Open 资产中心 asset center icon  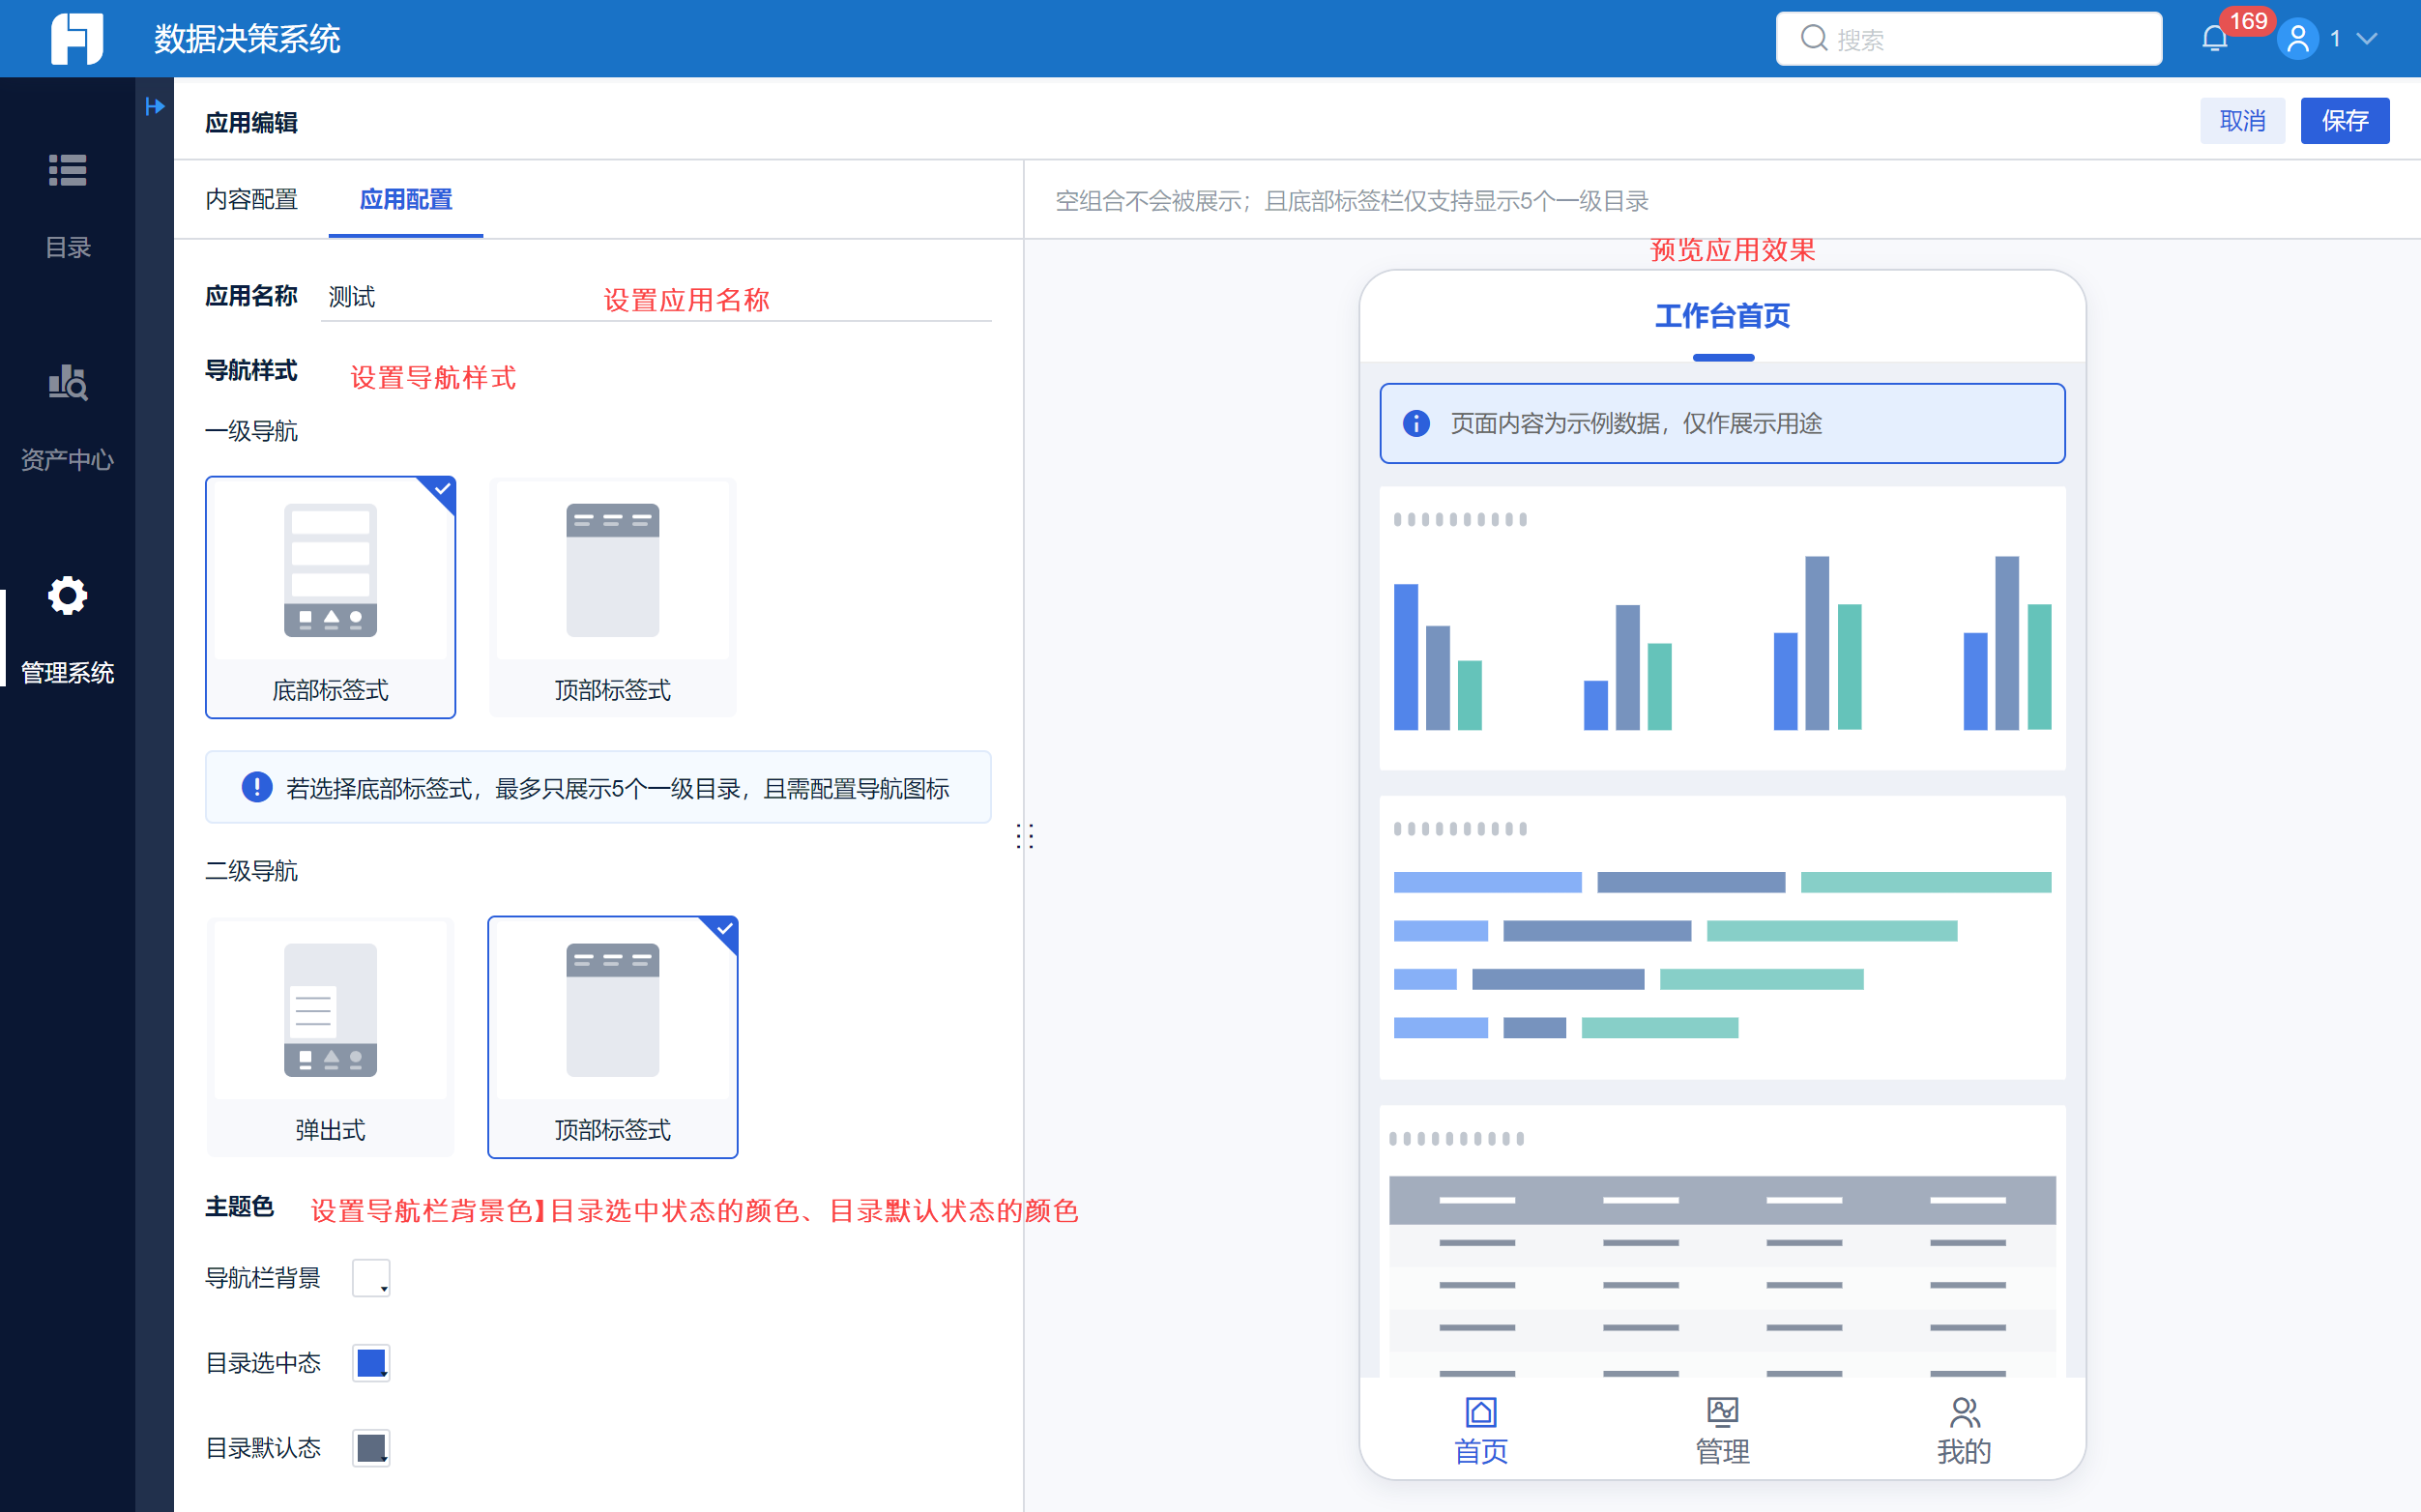click(67, 383)
